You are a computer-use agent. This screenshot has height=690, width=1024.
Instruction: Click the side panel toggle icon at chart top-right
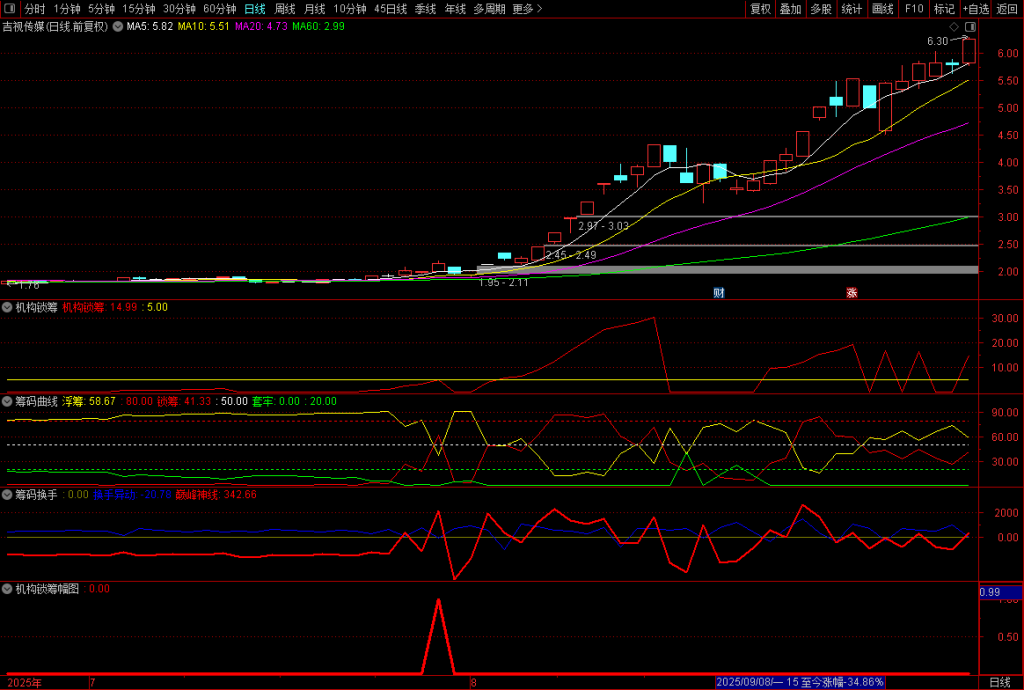[x=969, y=26]
